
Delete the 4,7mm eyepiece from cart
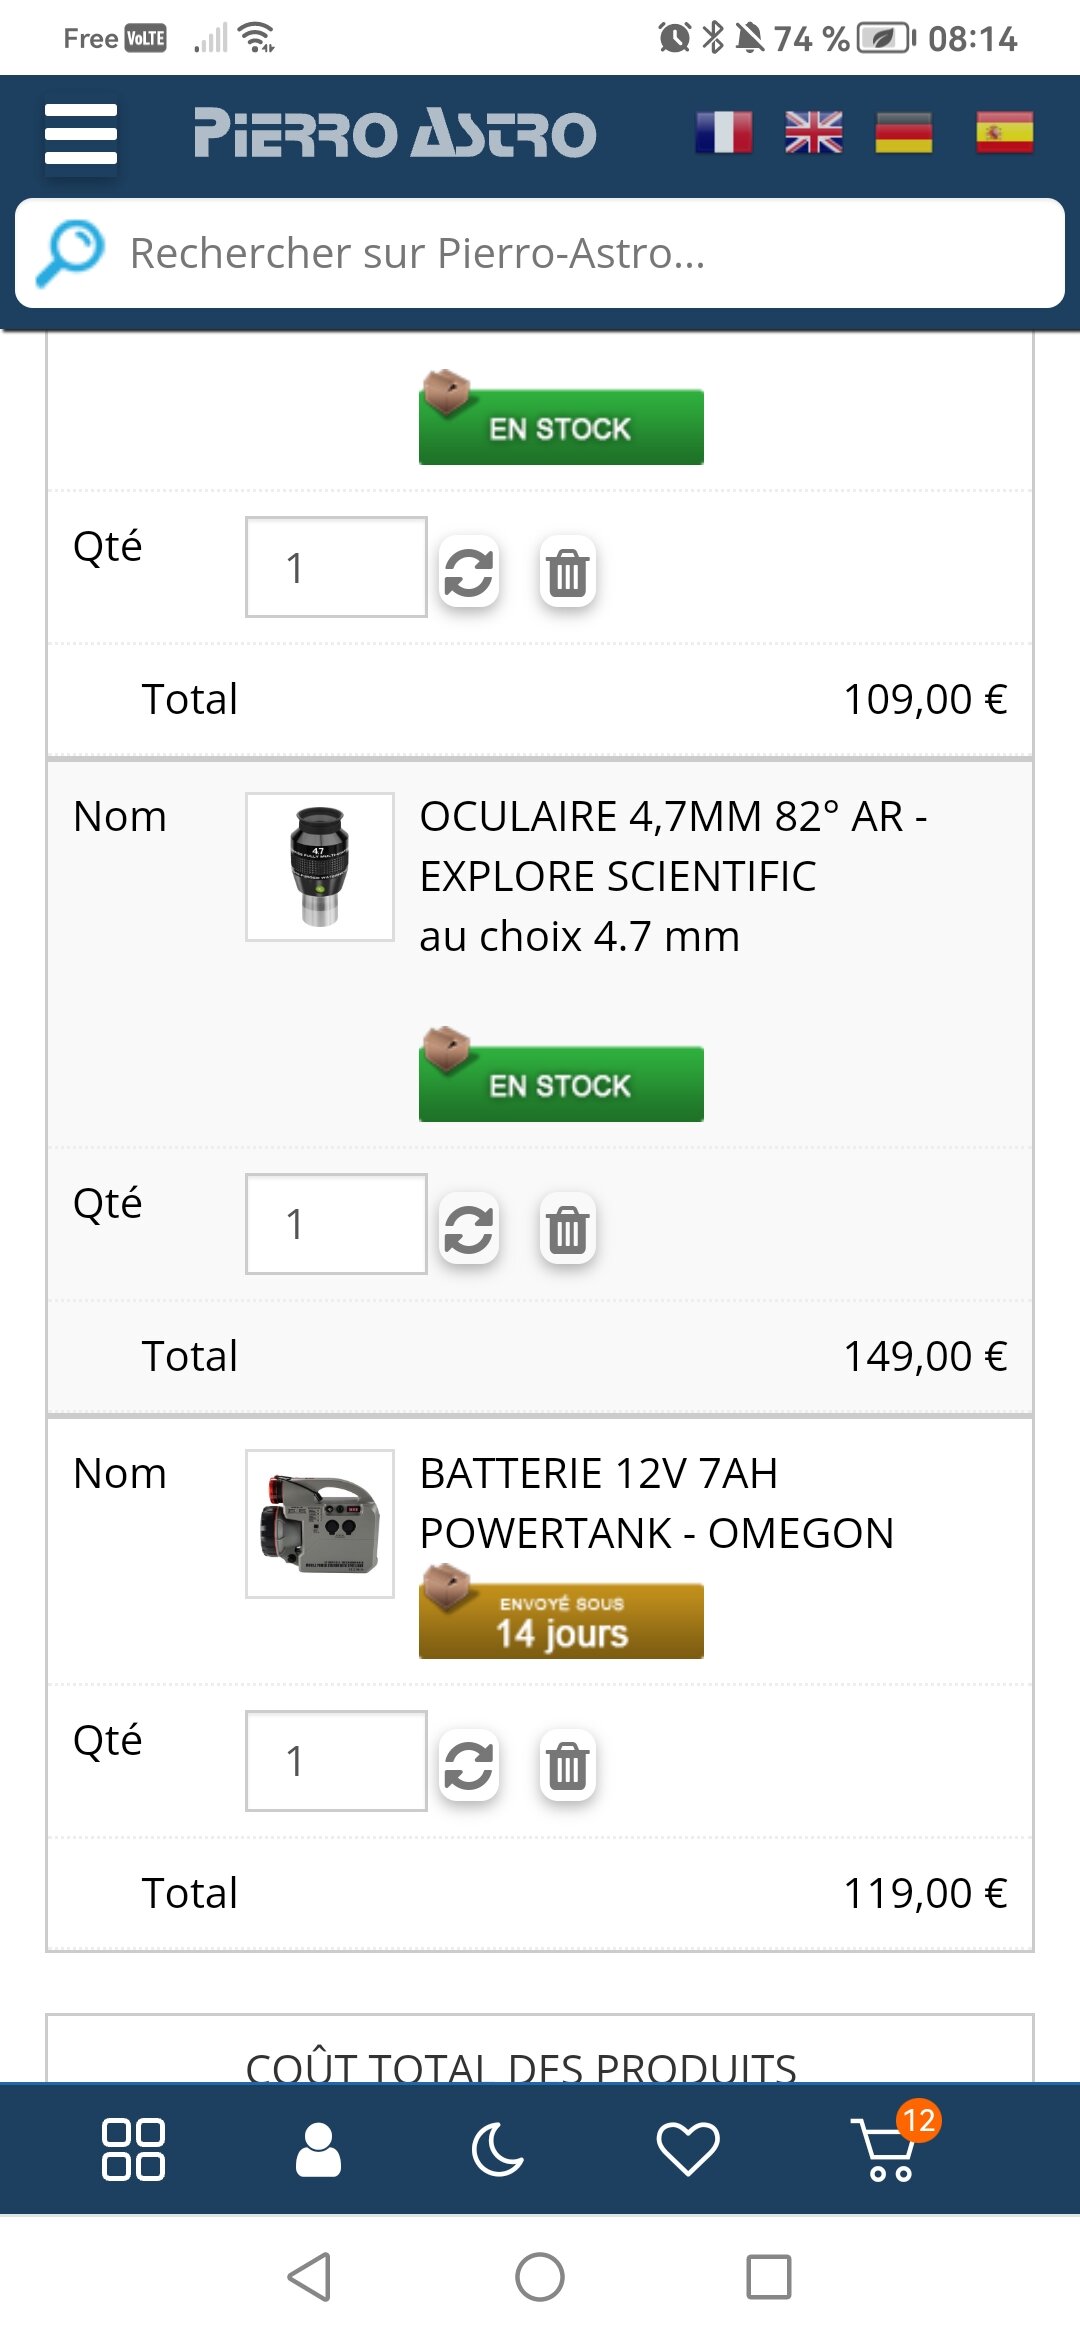point(567,1229)
